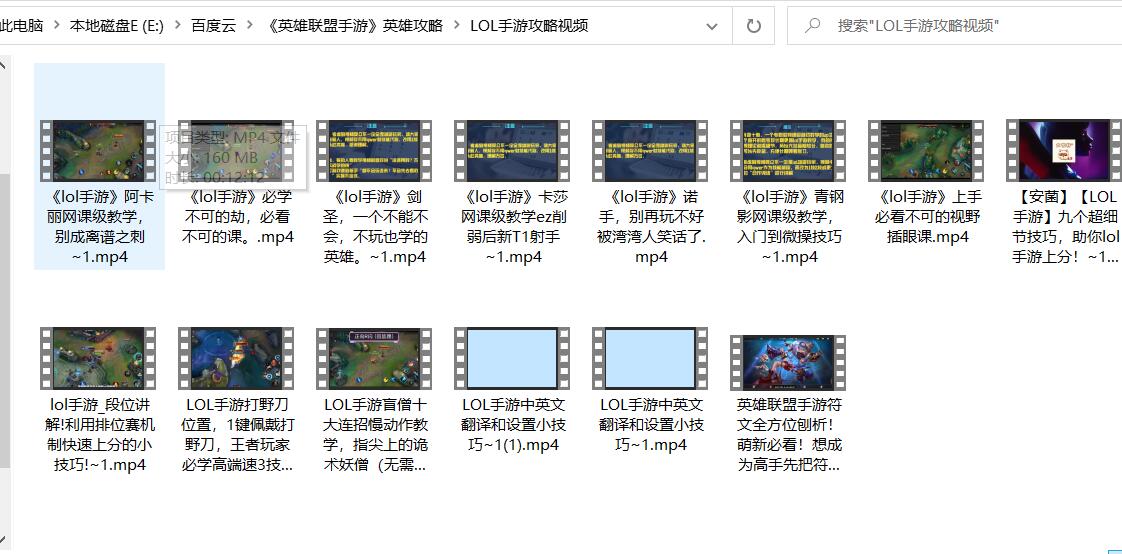1122x554 pixels.
Task: Select the 卡莎网课级教学 video thumbnail
Action: coord(512,150)
